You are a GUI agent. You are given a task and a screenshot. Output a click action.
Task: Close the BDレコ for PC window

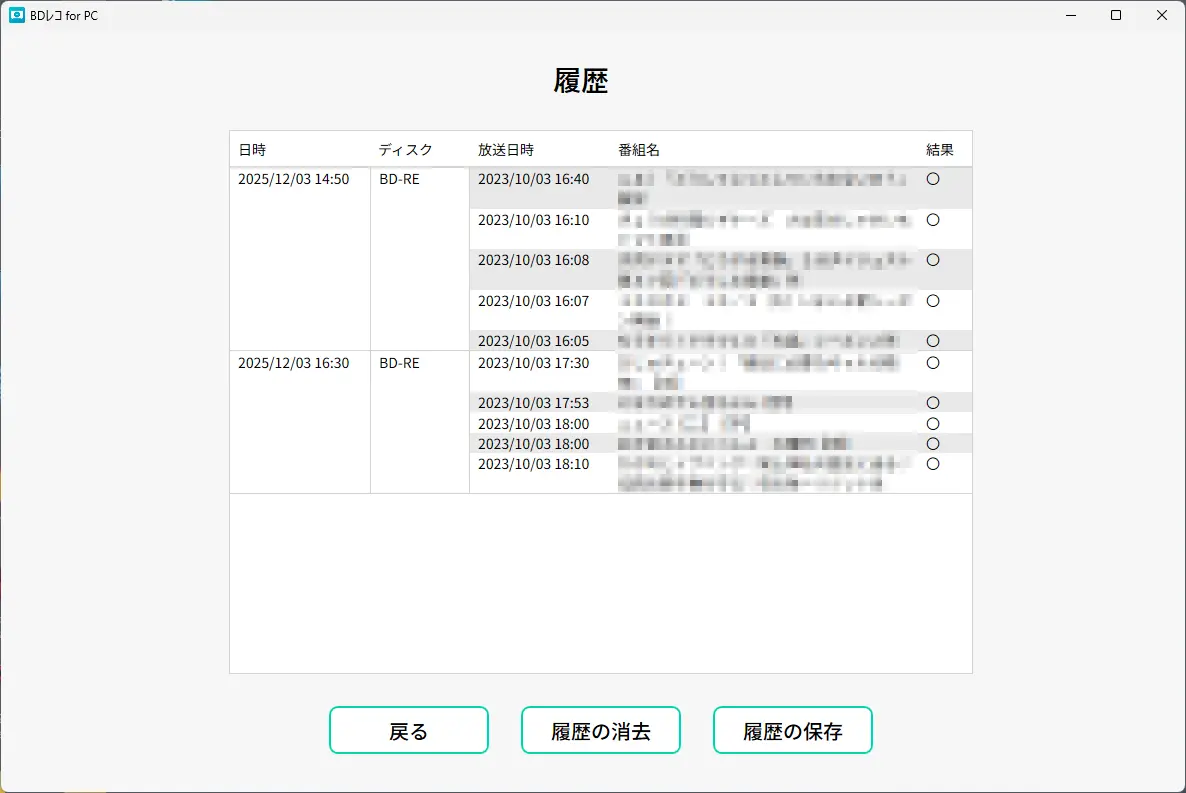(1161, 15)
